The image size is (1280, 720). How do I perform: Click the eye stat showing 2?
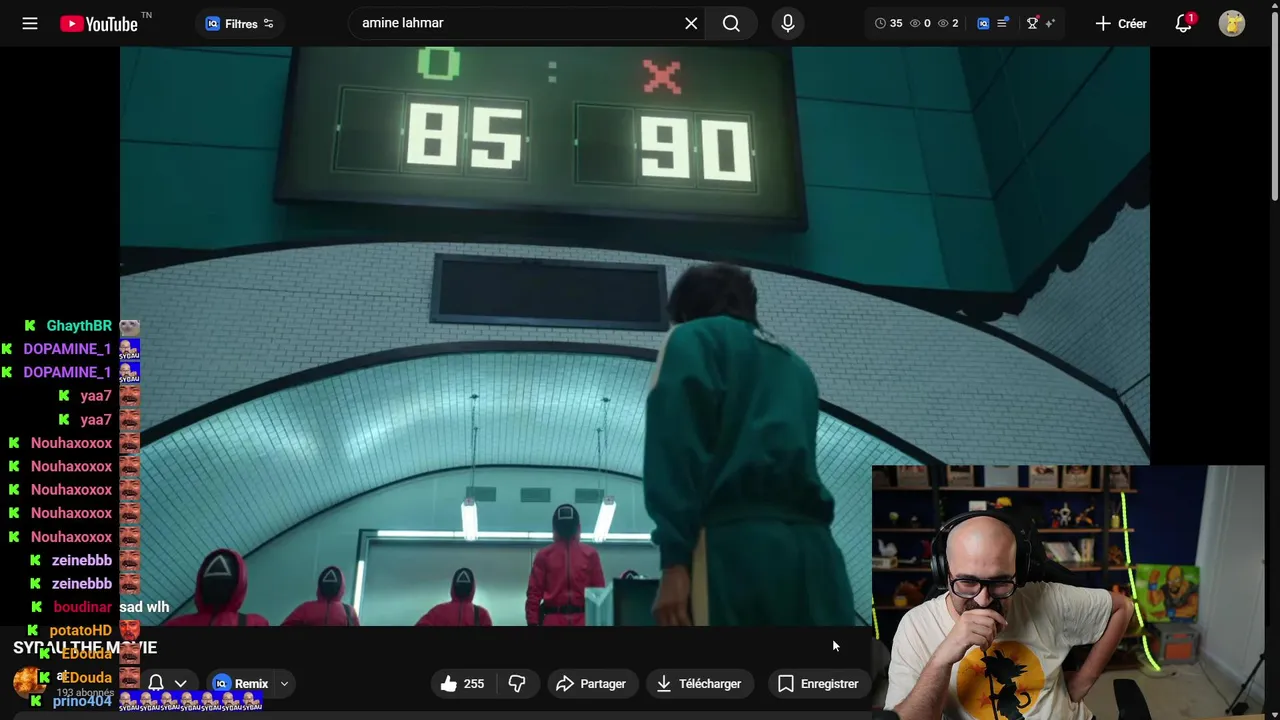click(x=948, y=23)
